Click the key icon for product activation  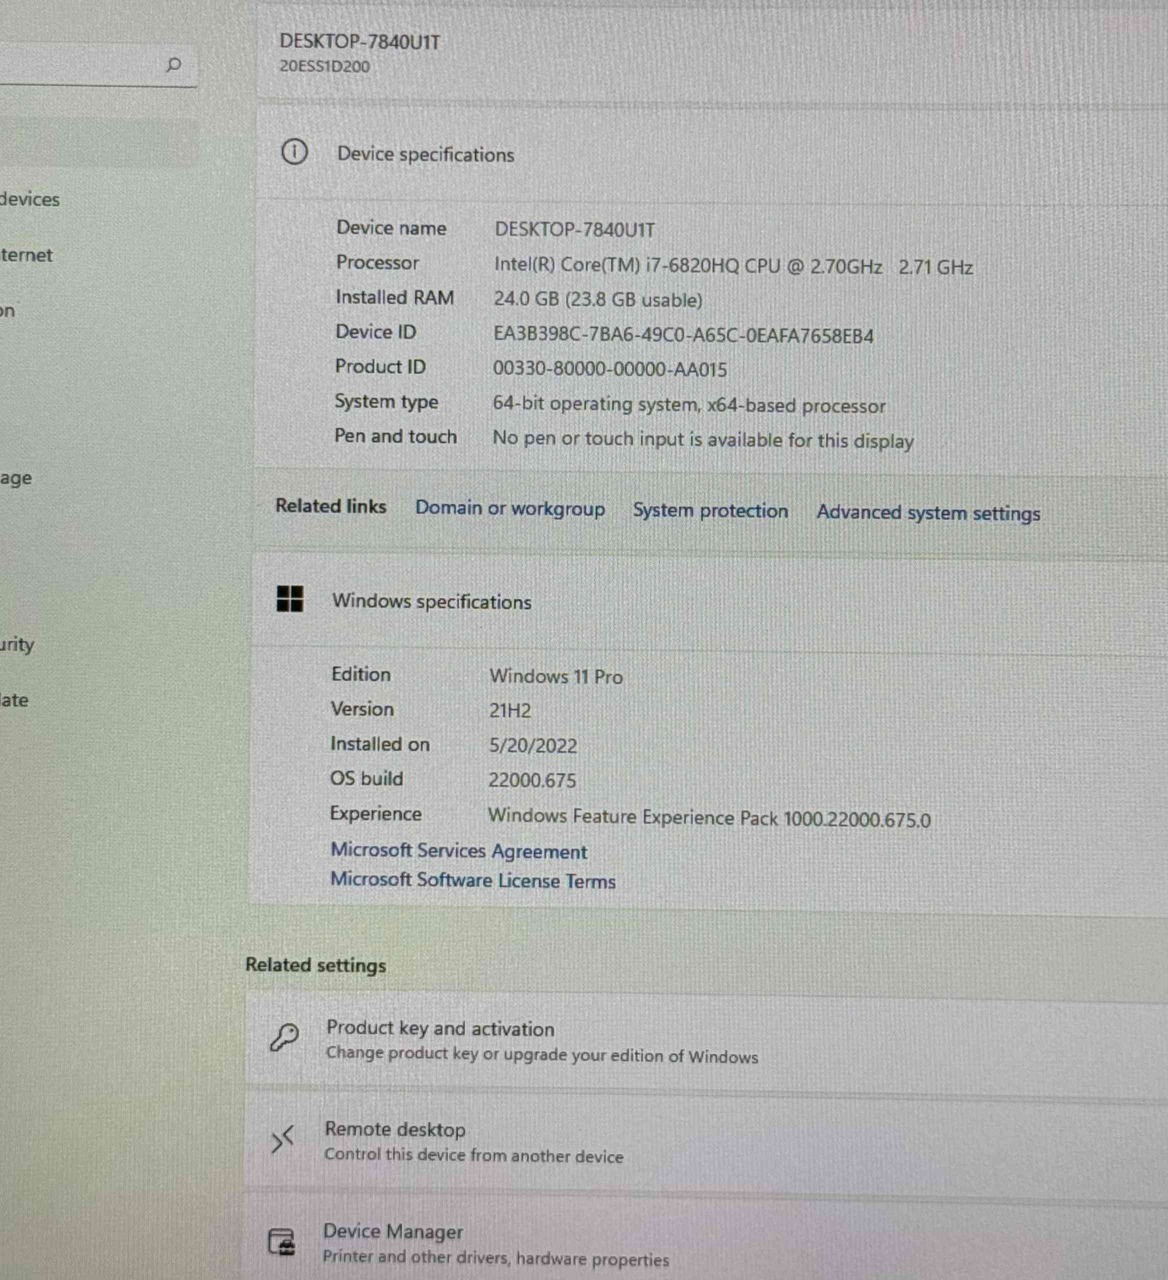[x=284, y=1038]
